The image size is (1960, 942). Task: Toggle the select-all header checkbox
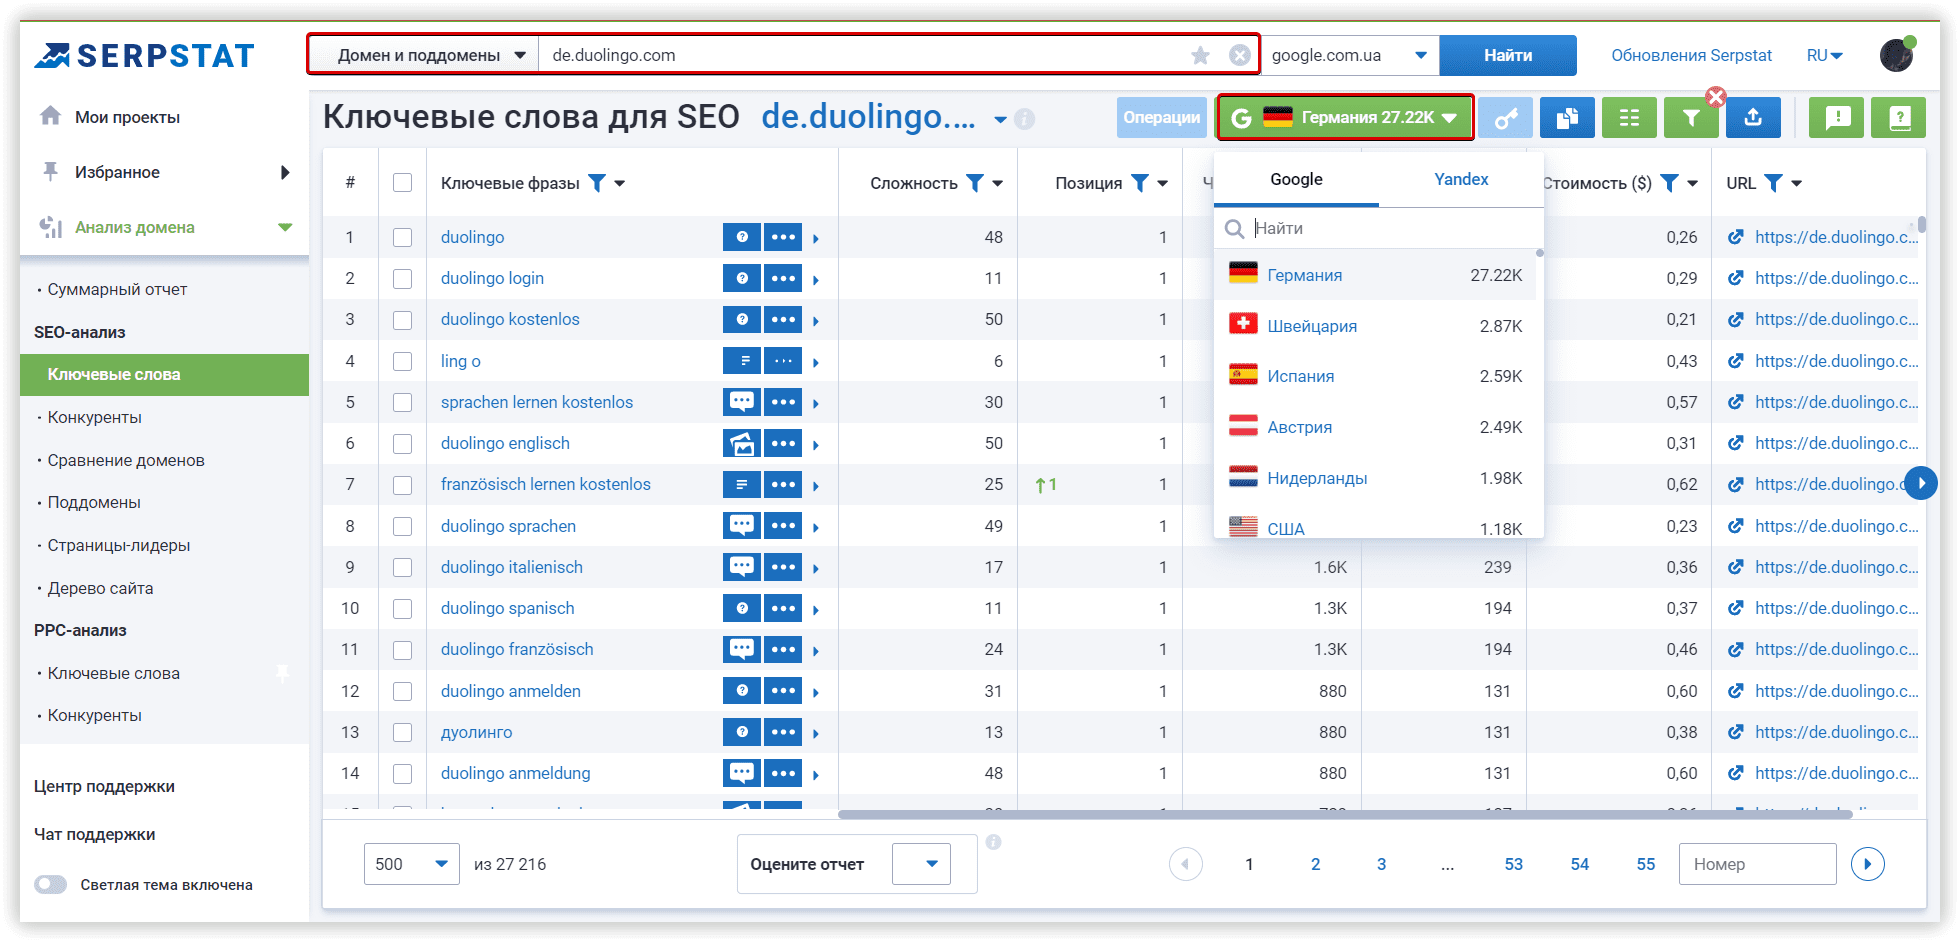click(x=402, y=182)
